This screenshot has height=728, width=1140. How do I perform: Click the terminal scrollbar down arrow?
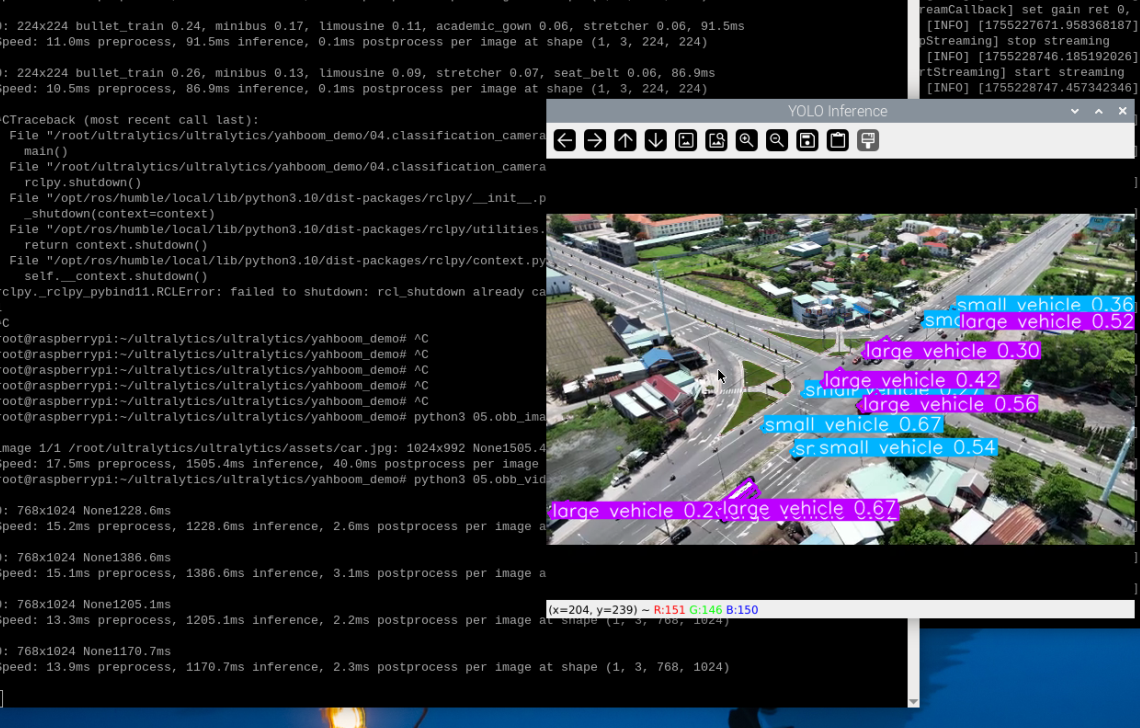tap(914, 702)
